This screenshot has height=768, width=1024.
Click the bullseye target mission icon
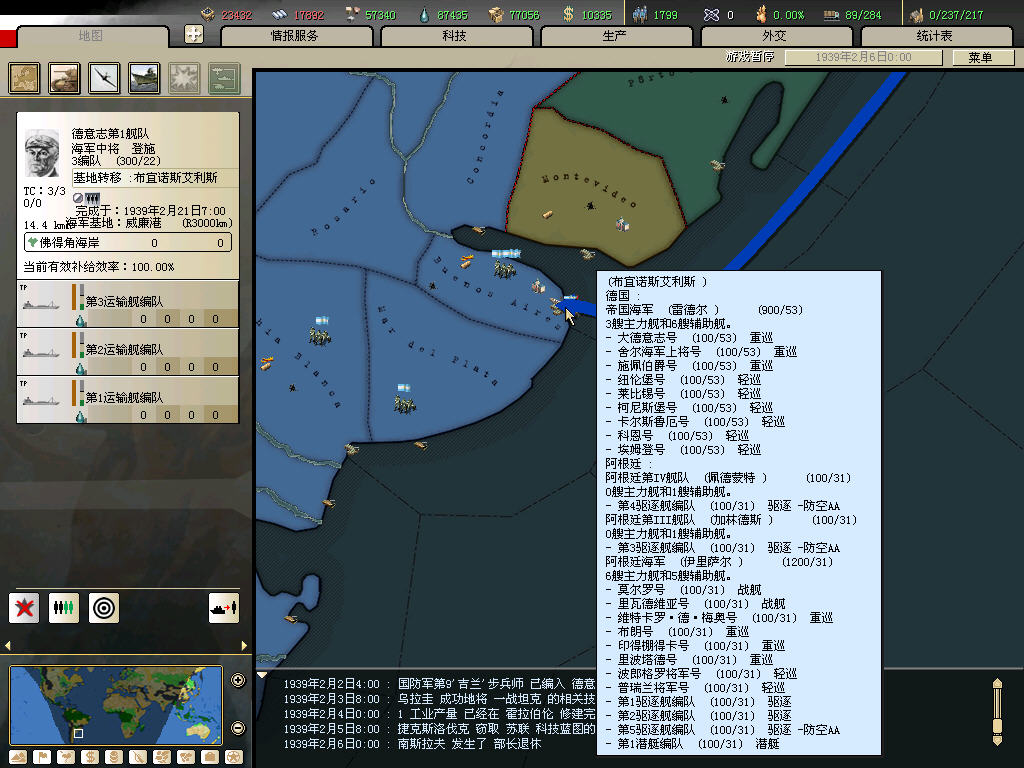104,607
